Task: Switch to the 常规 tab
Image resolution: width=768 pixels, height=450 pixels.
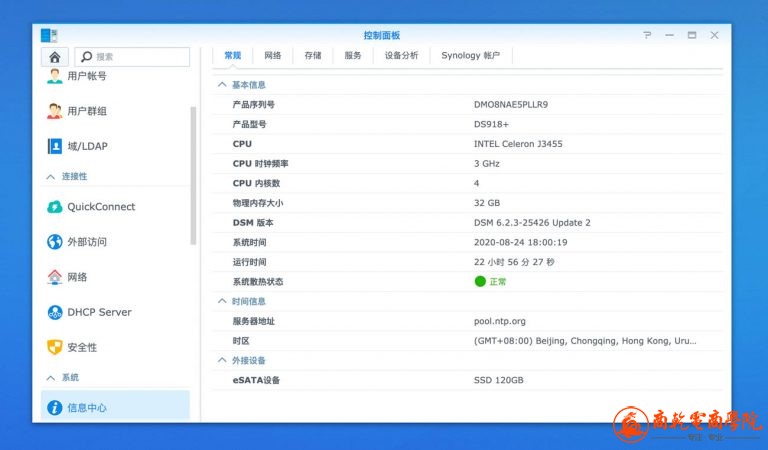Action: point(233,55)
